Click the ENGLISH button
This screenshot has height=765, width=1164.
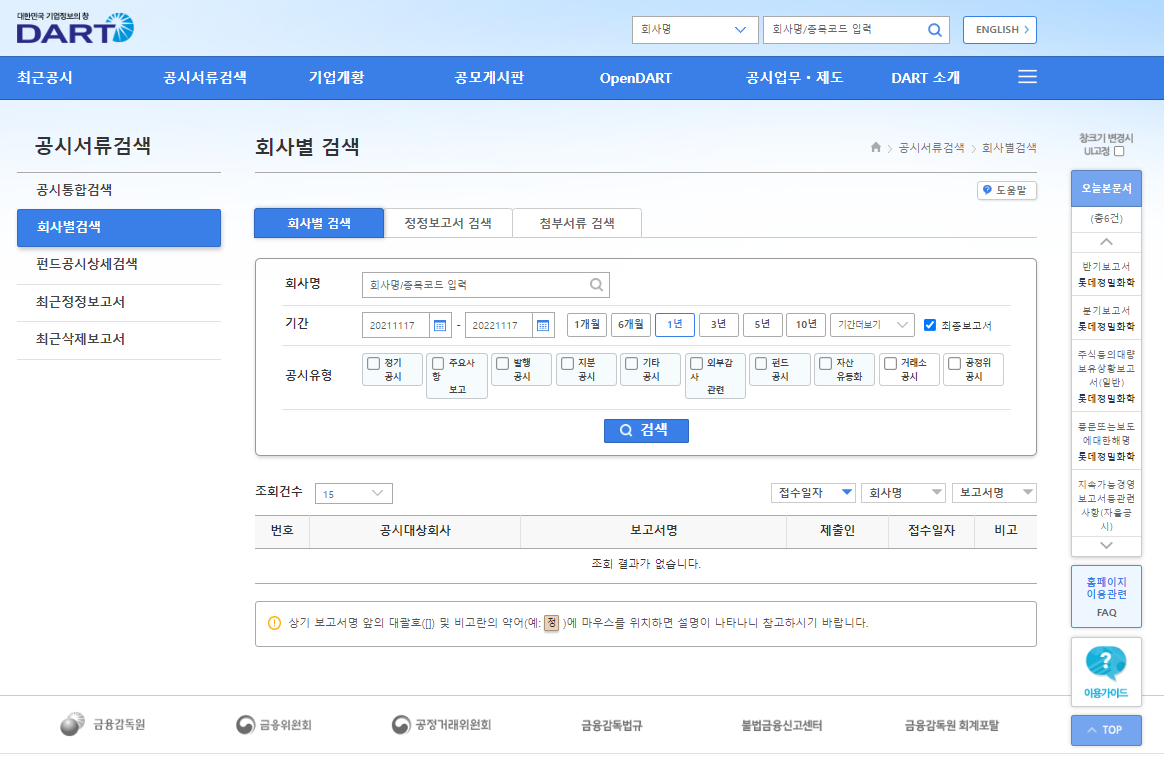pos(999,30)
